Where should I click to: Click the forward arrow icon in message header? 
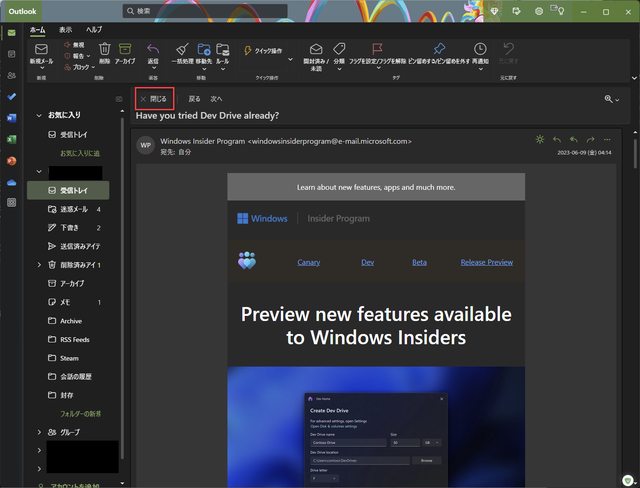tap(591, 140)
